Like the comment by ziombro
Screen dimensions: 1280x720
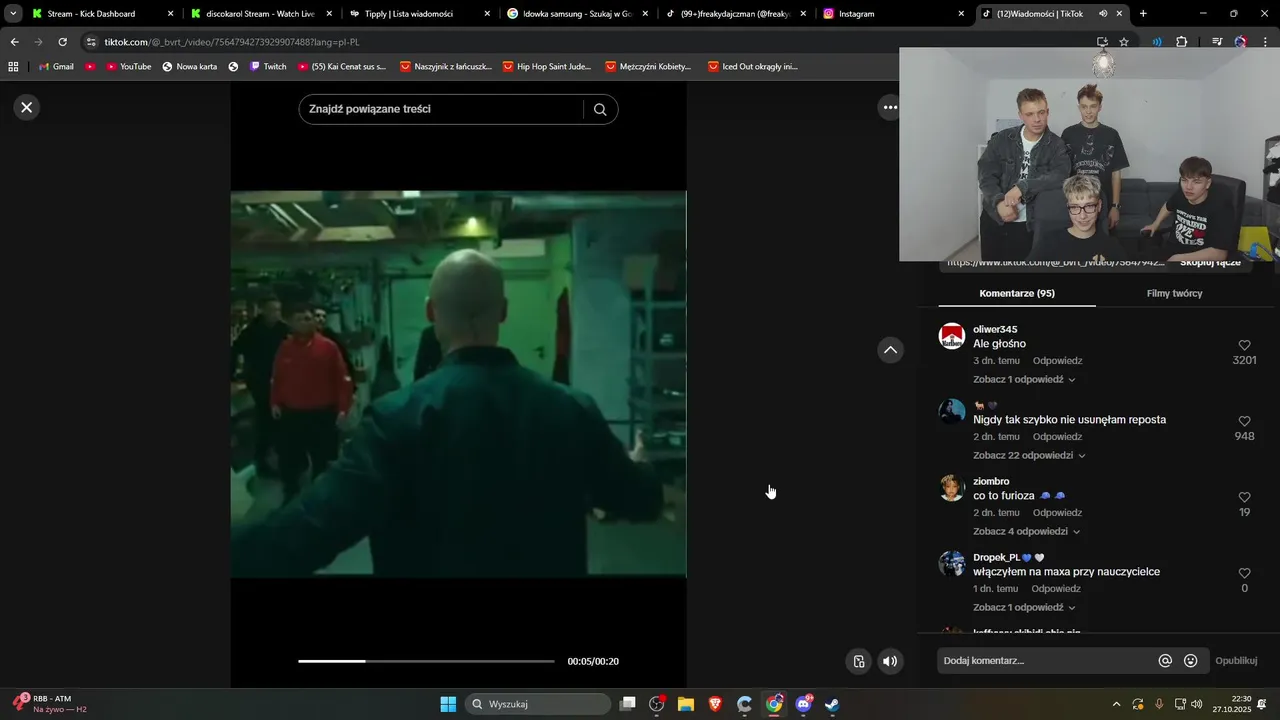click(1244, 497)
